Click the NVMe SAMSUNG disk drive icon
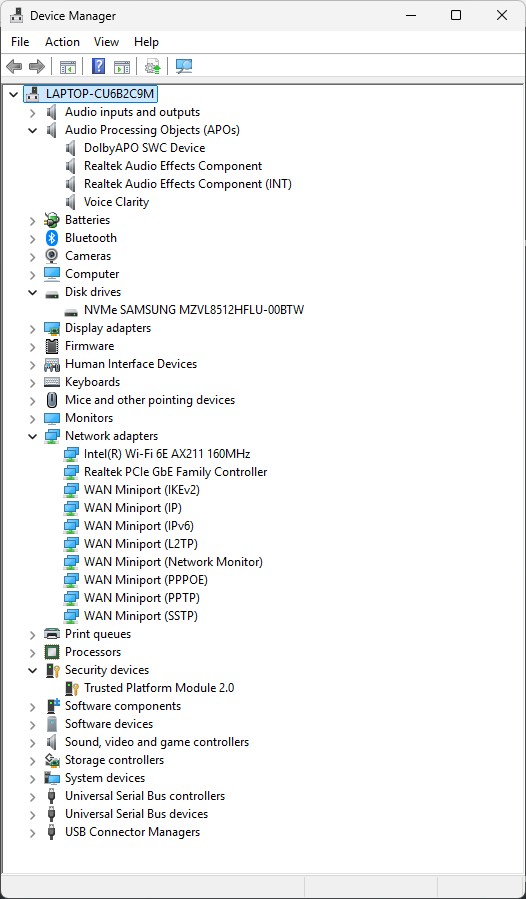 click(71, 310)
